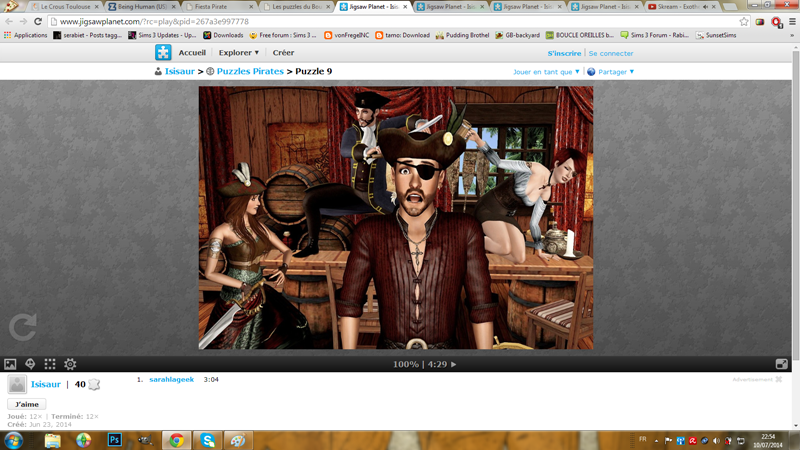Image resolution: width=800 pixels, height=450 pixels.
Task: Open sarahlageek's profile link
Action: (171, 380)
